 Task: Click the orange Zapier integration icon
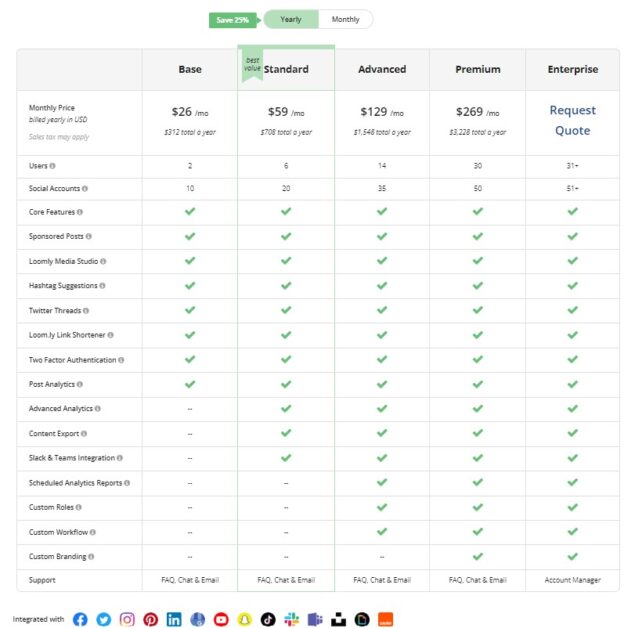(385, 619)
